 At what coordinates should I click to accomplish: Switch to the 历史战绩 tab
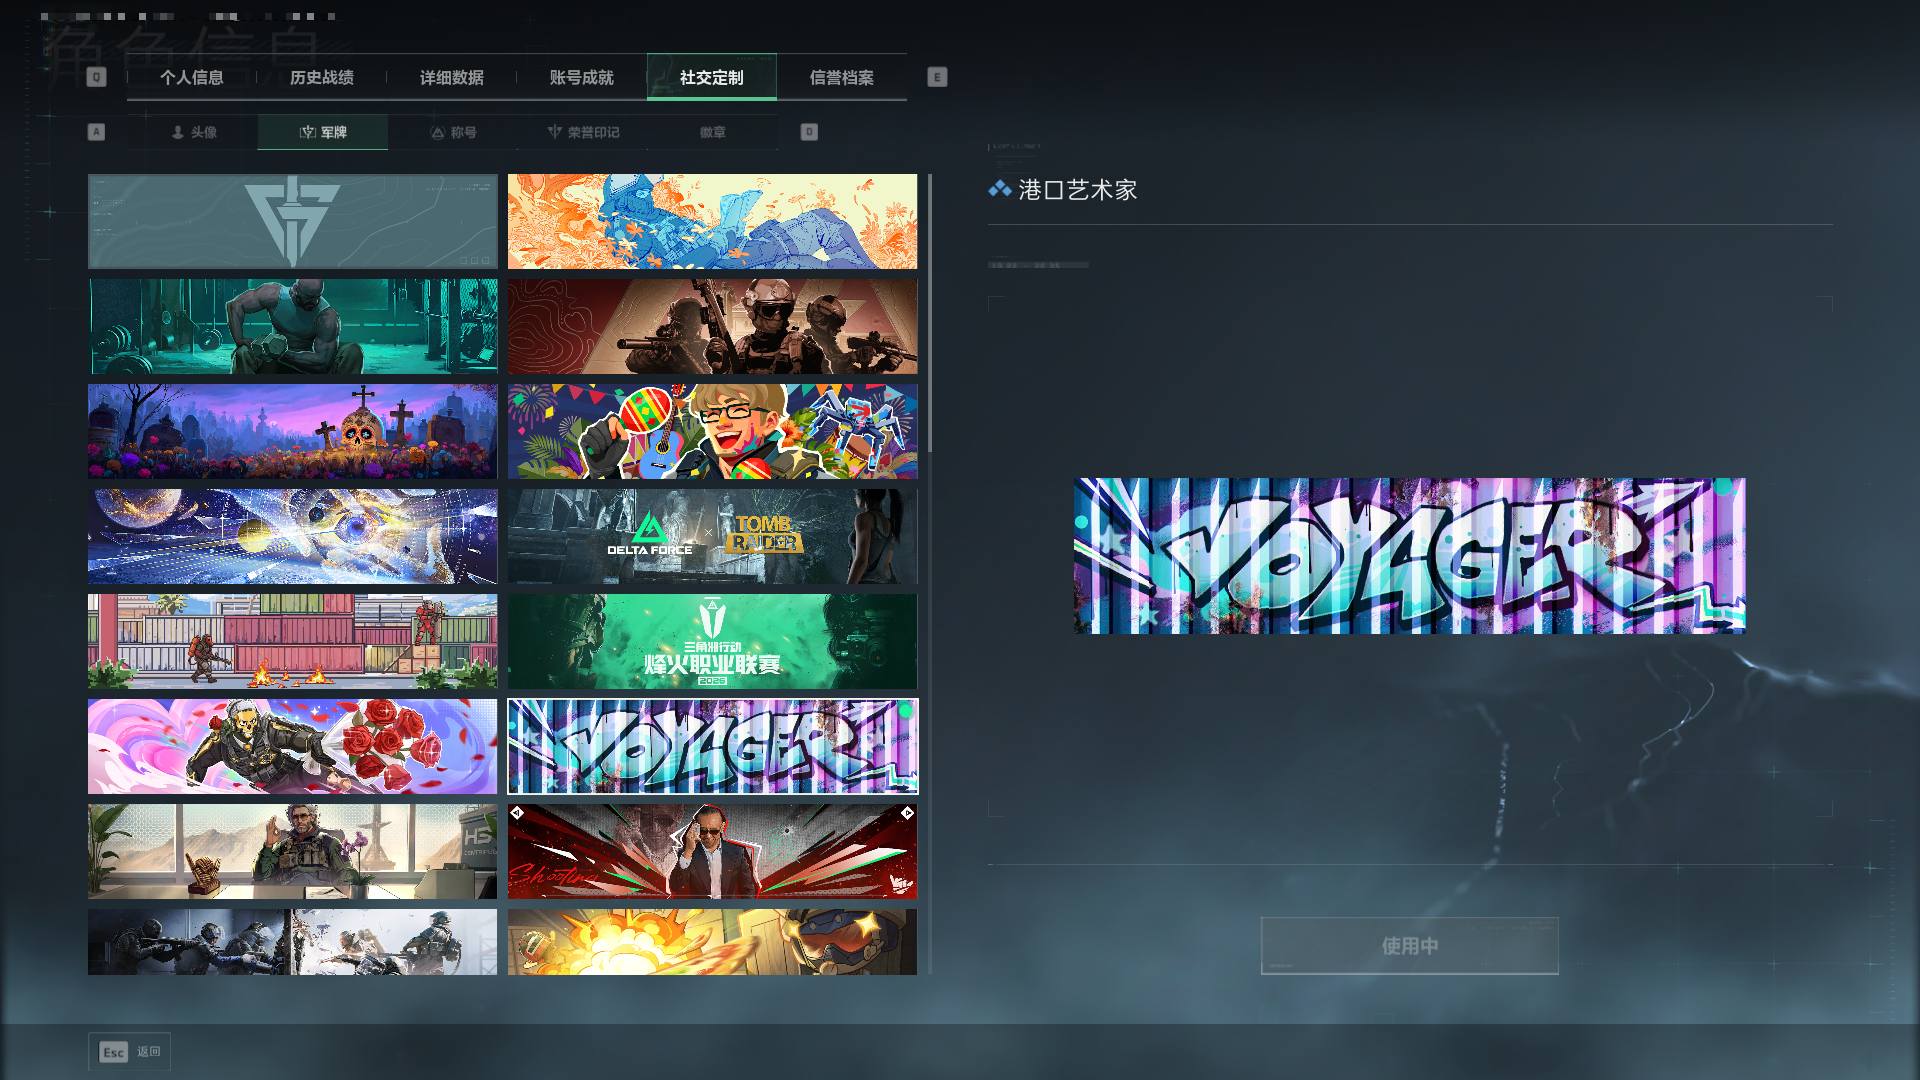[321, 78]
